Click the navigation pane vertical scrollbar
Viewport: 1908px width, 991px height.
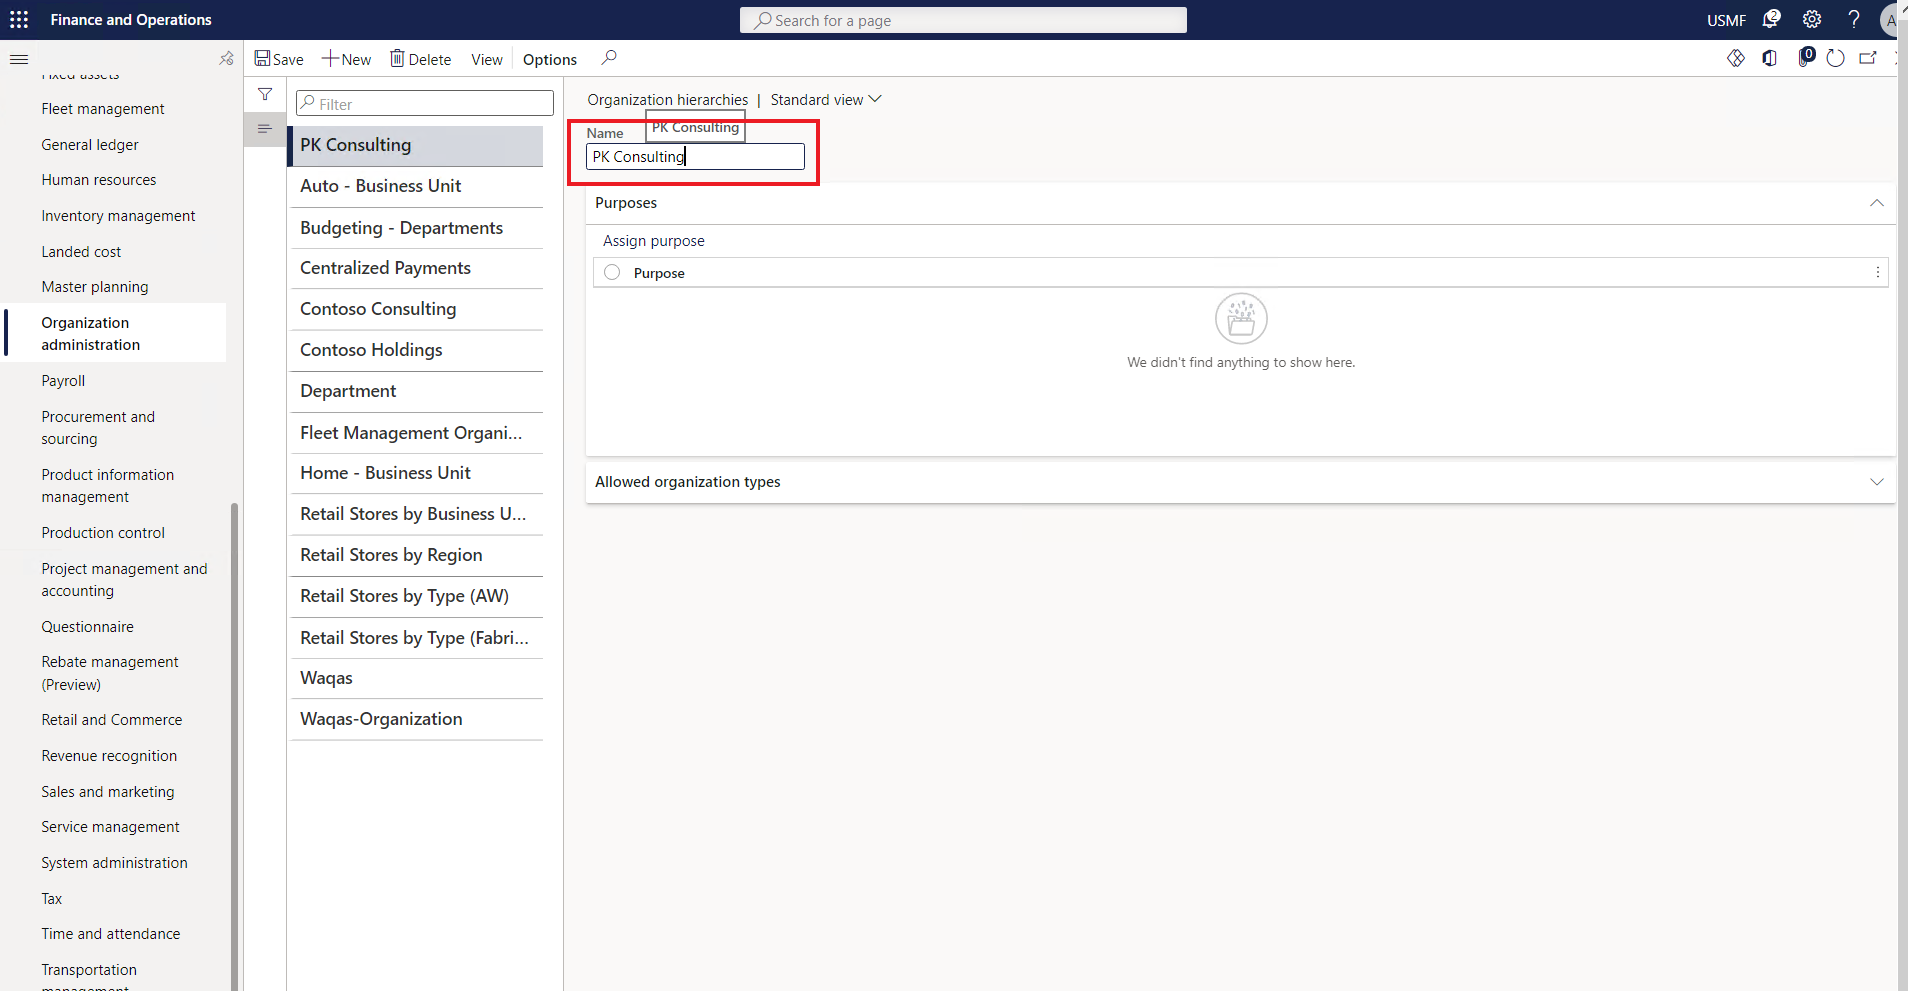234,745
